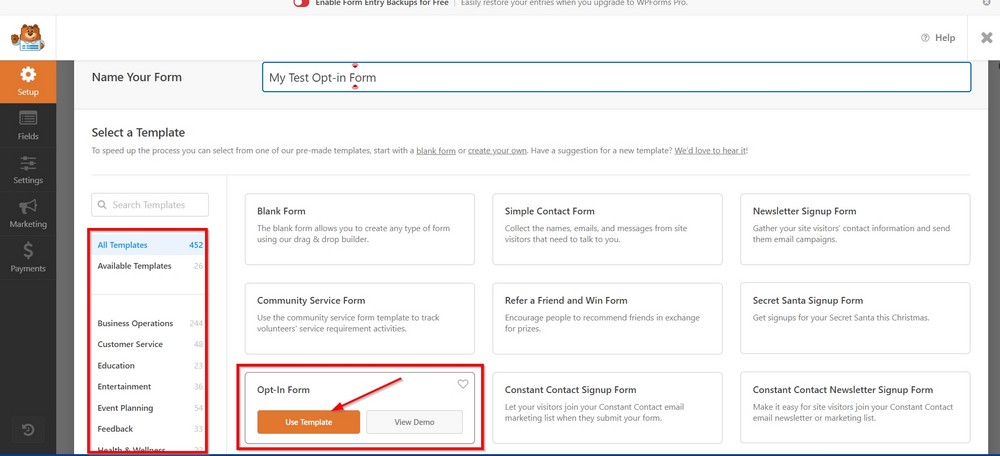
Task: Click the search magnifier icon
Action: (x=103, y=205)
